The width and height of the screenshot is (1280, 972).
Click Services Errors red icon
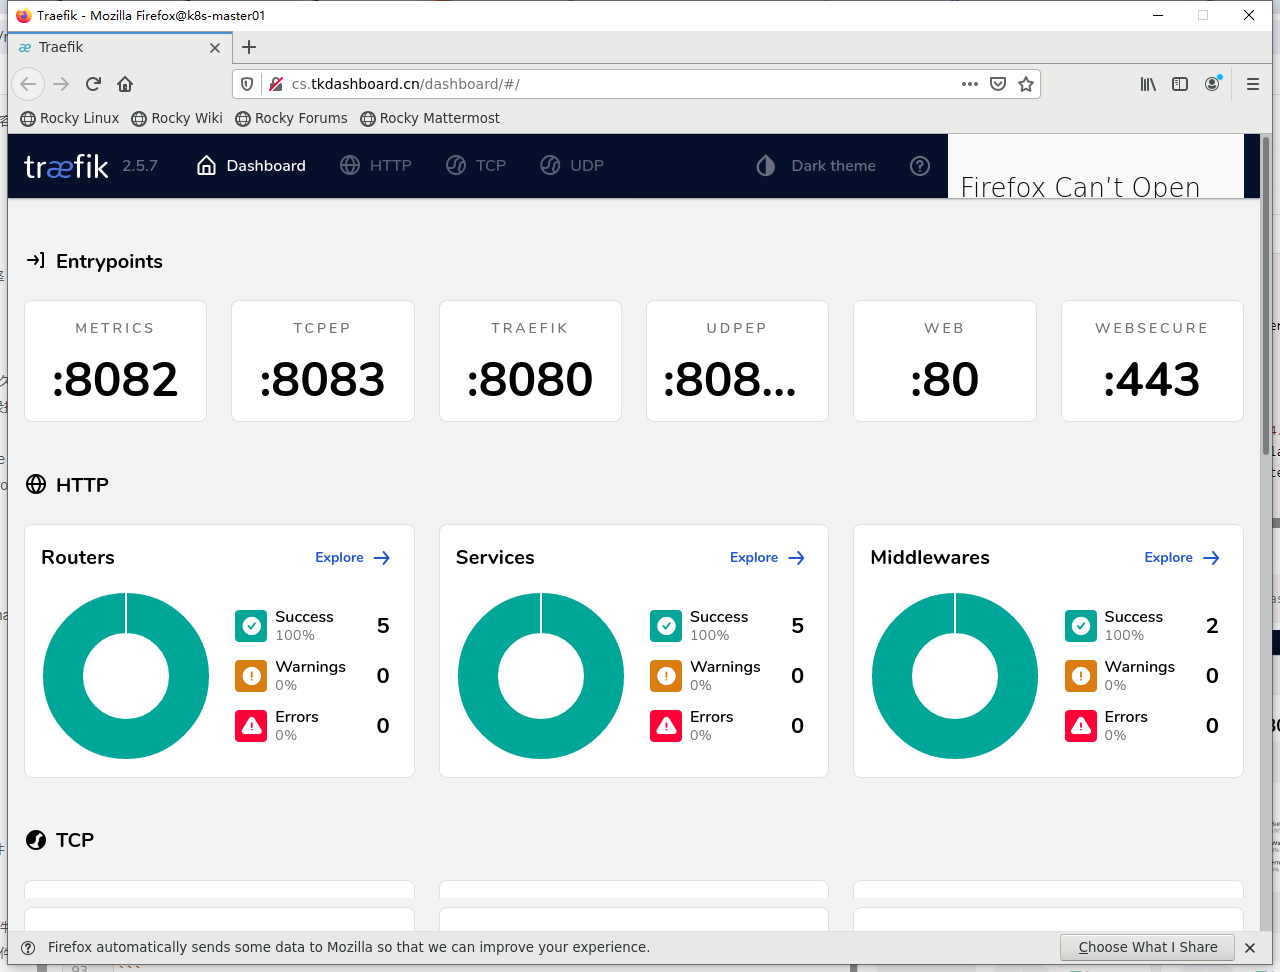point(666,726)
